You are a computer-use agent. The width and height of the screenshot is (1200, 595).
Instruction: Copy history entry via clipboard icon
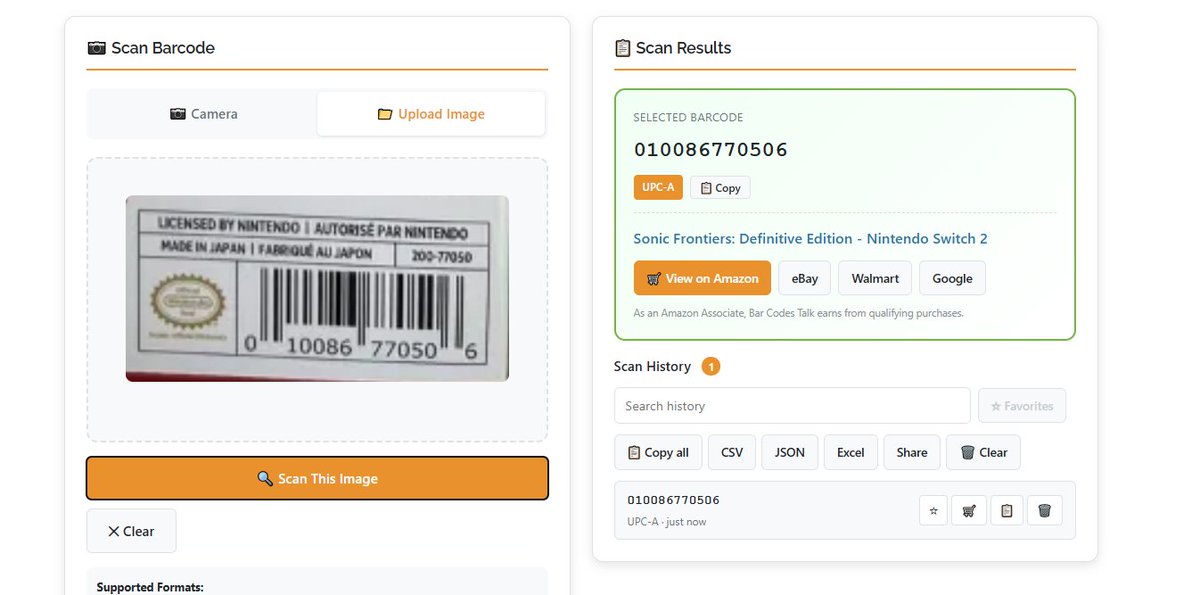pos(1006,511)
